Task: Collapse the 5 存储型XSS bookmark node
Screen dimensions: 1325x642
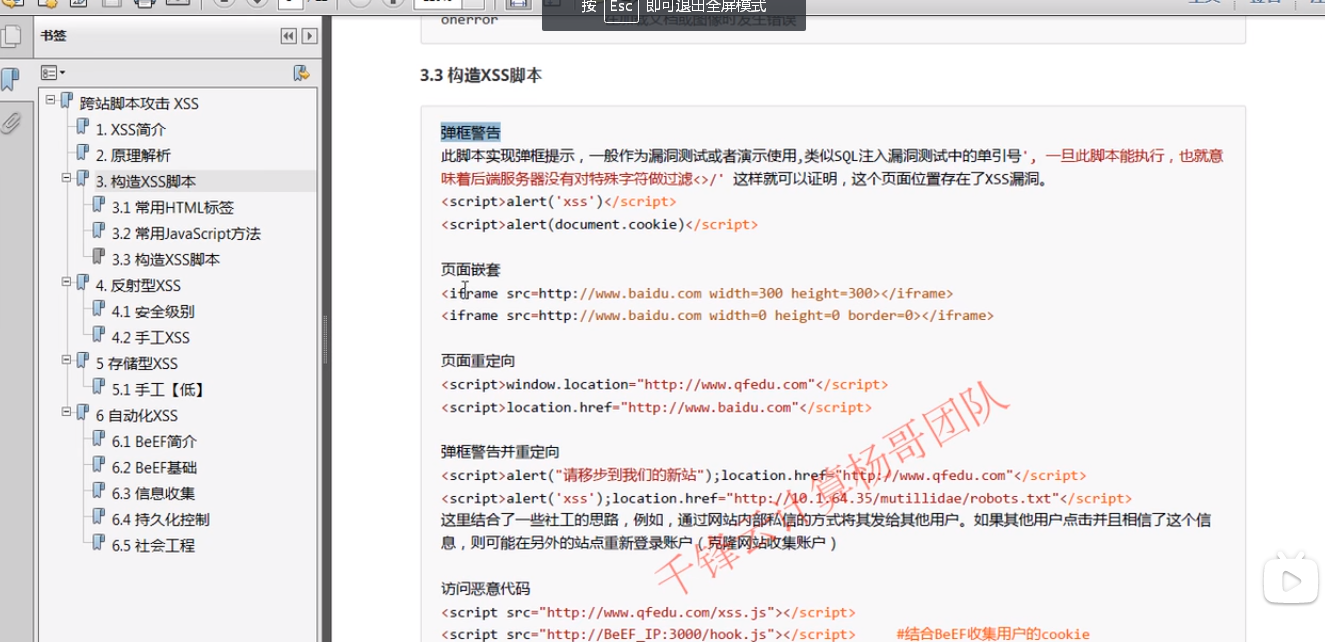Action: tap(66, 360)
